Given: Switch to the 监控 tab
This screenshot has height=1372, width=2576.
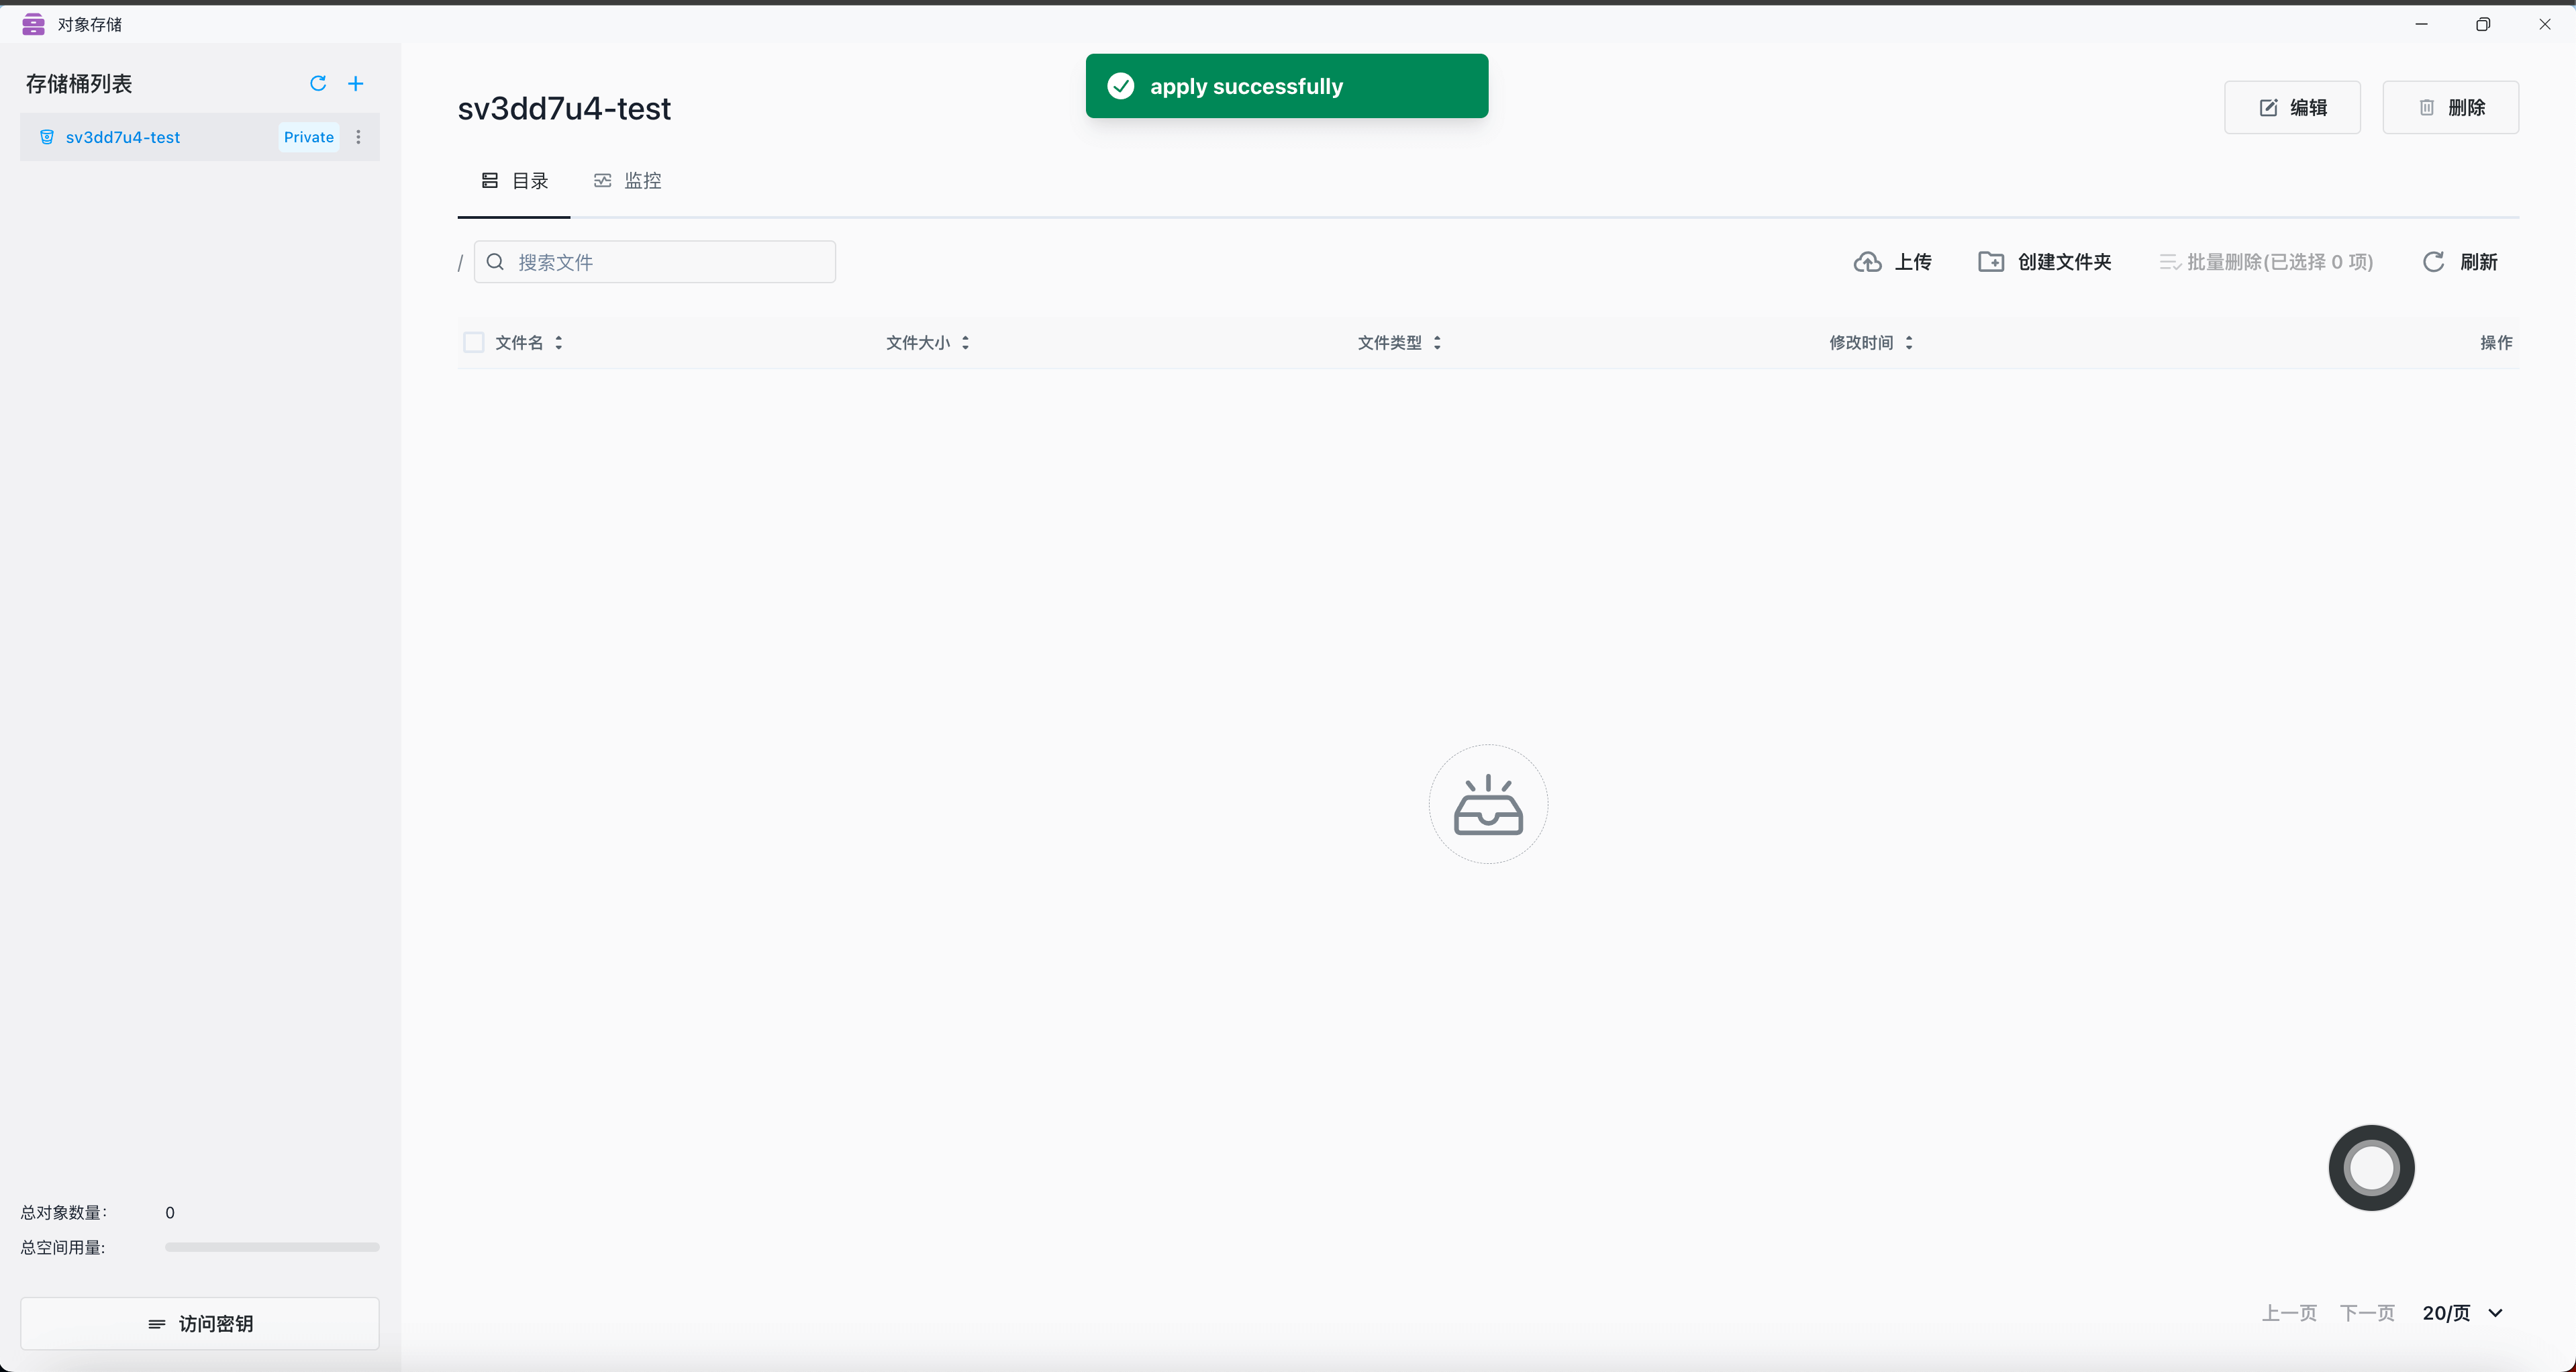Looking at the screenshot, I should point(627,181).
